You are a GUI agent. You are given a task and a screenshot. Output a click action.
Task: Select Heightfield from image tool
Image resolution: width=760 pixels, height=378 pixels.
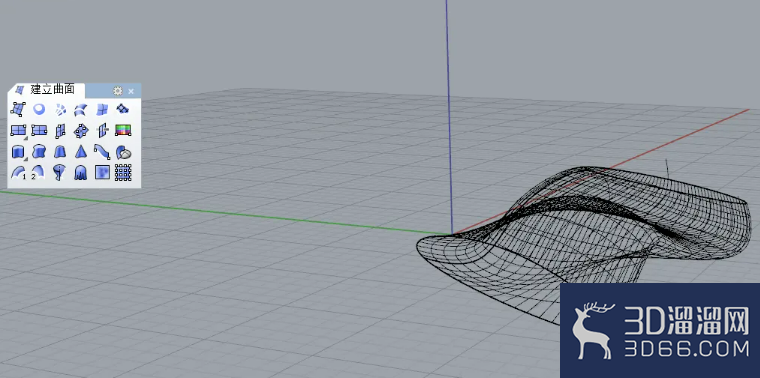tap(102, 173)
